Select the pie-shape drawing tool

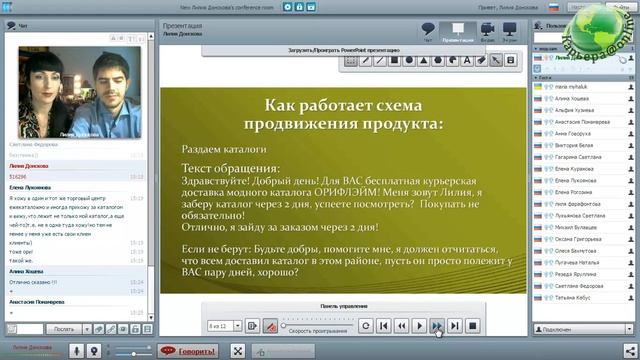[x=453, y=61]
